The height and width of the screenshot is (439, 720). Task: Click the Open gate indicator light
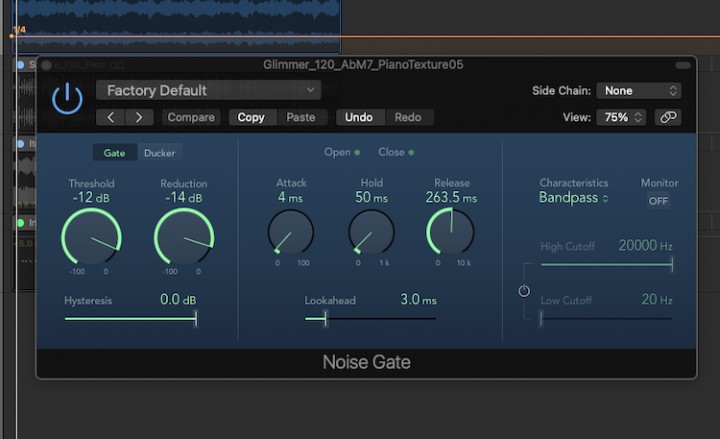click(x=357, y=152)
